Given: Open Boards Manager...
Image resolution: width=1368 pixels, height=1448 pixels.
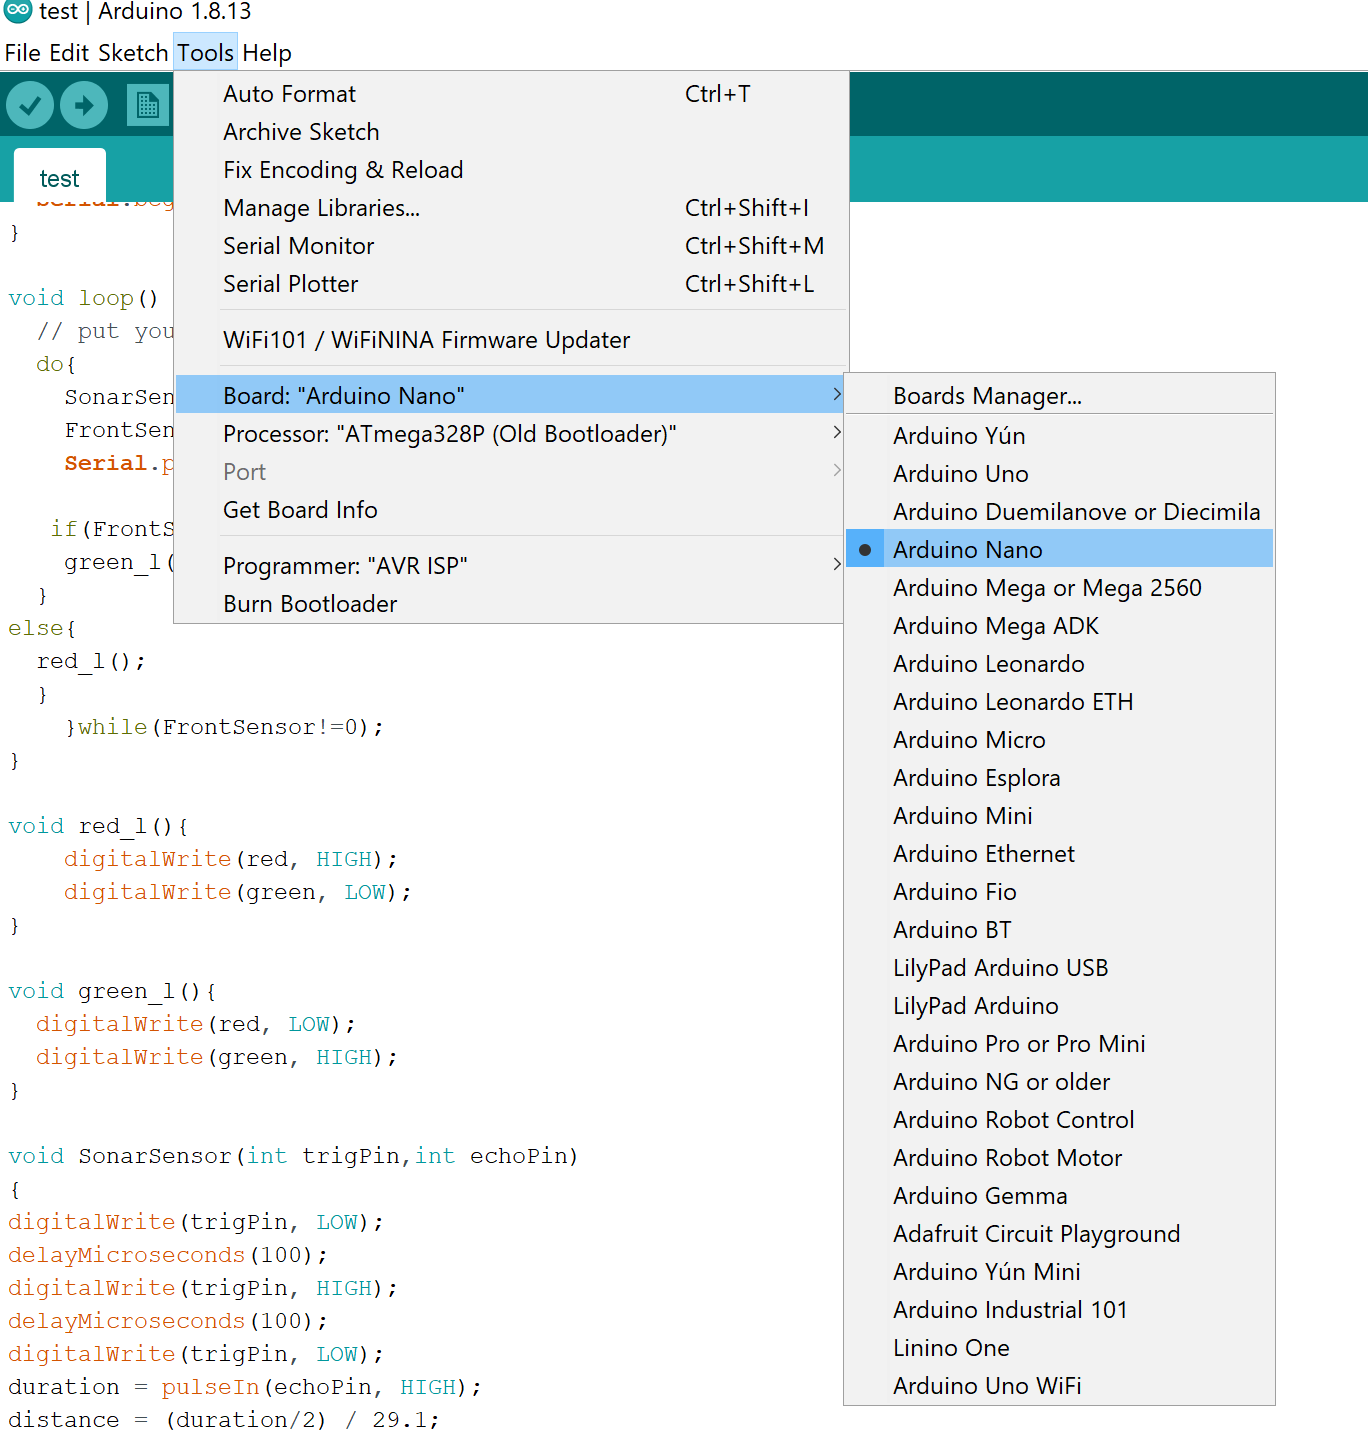Looking at the screenshot, I should point(1059,395).
